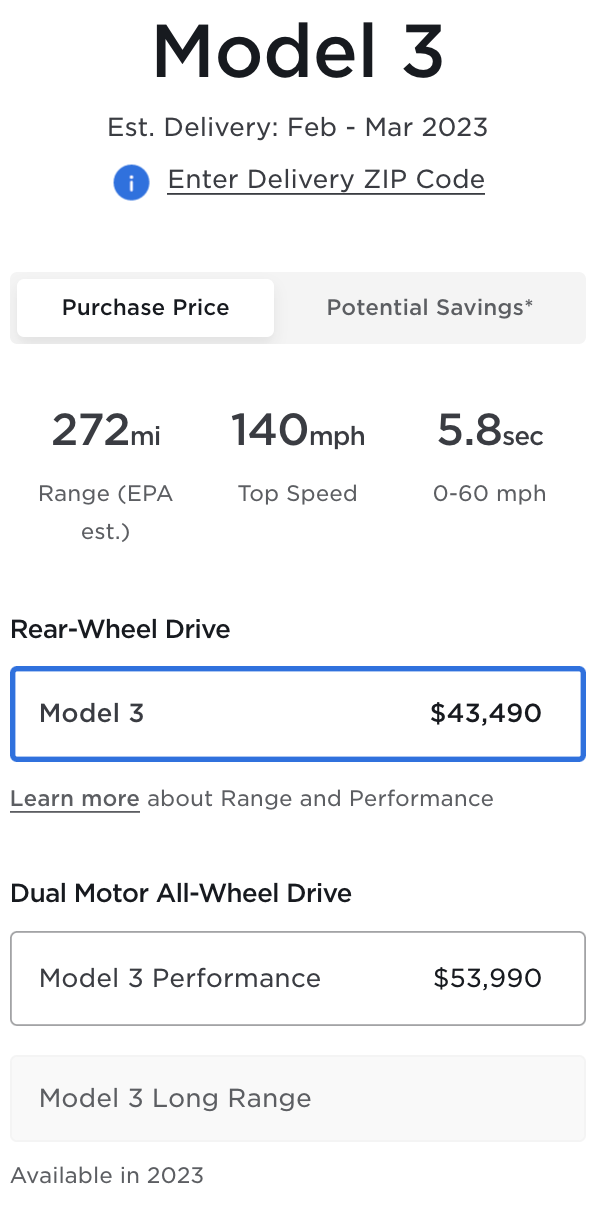Select the Model 3 Rear-Wheel Drive option
608x1210 pixels.
[x=297, y=714]
